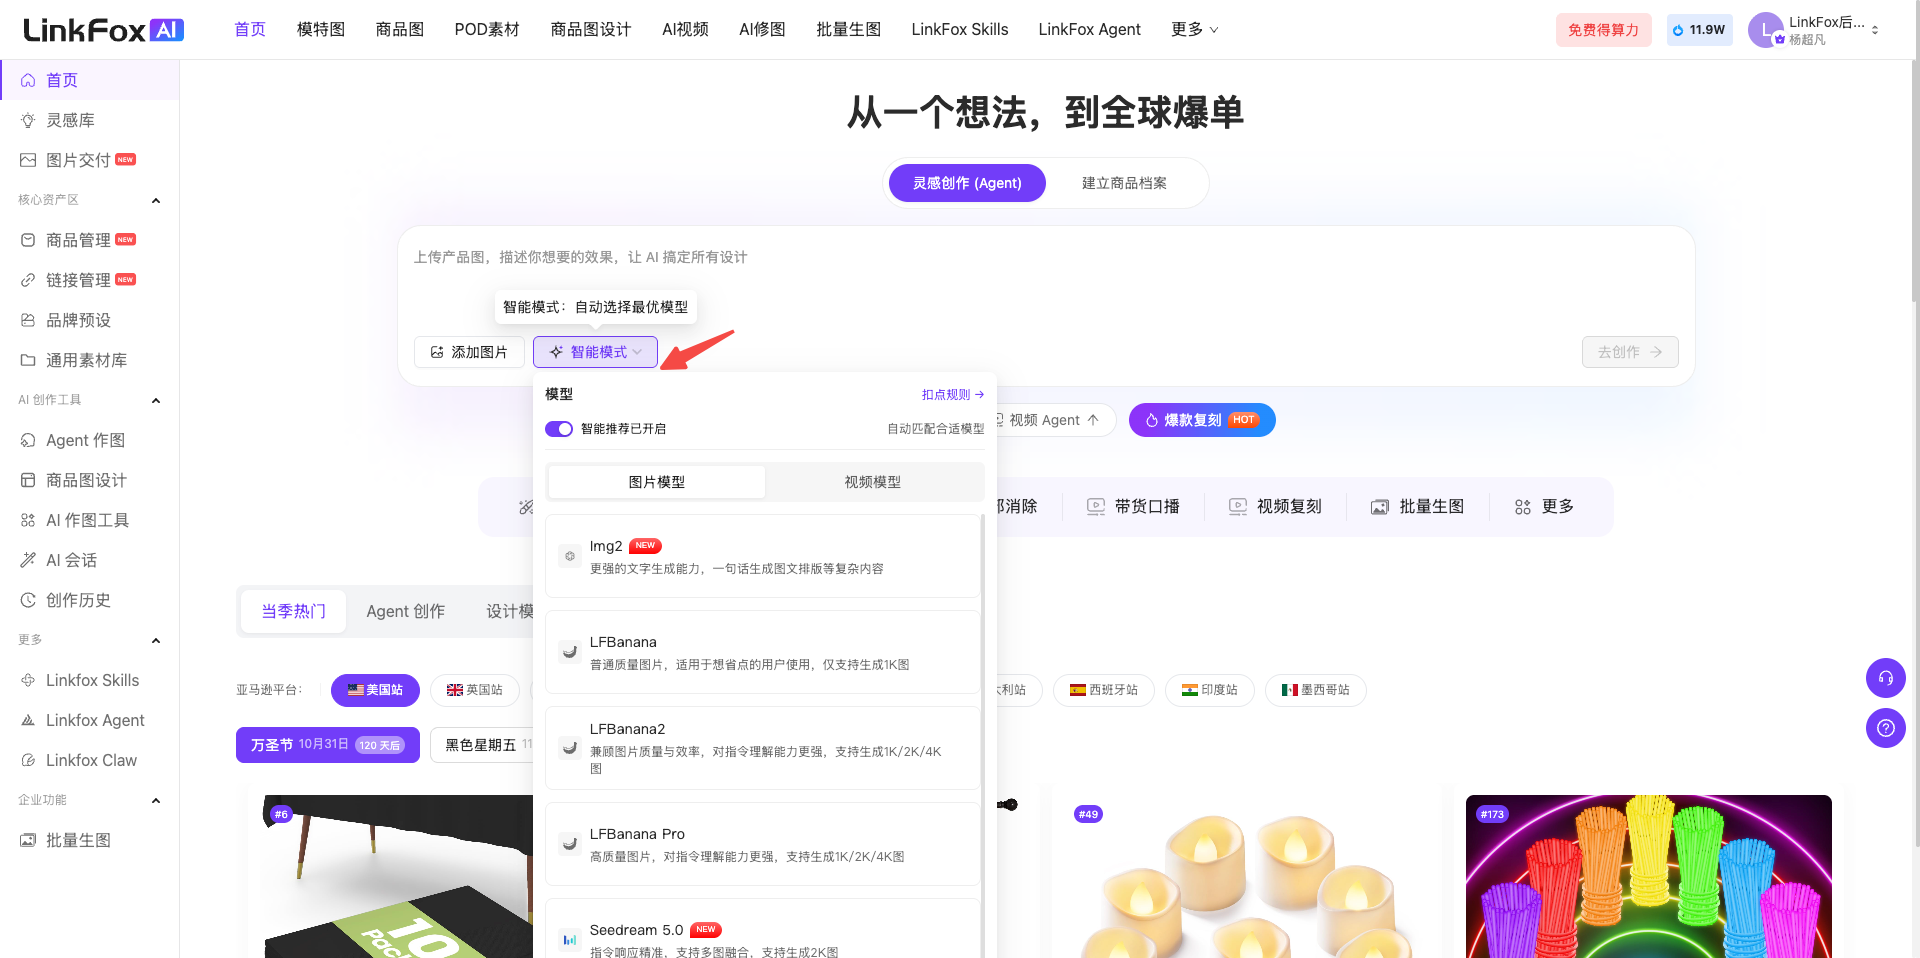Image resolution: width=1920 pixels, height=958 pixels.
Task: Open the 首页 sidebar item
Action: [x=90, y=80]
